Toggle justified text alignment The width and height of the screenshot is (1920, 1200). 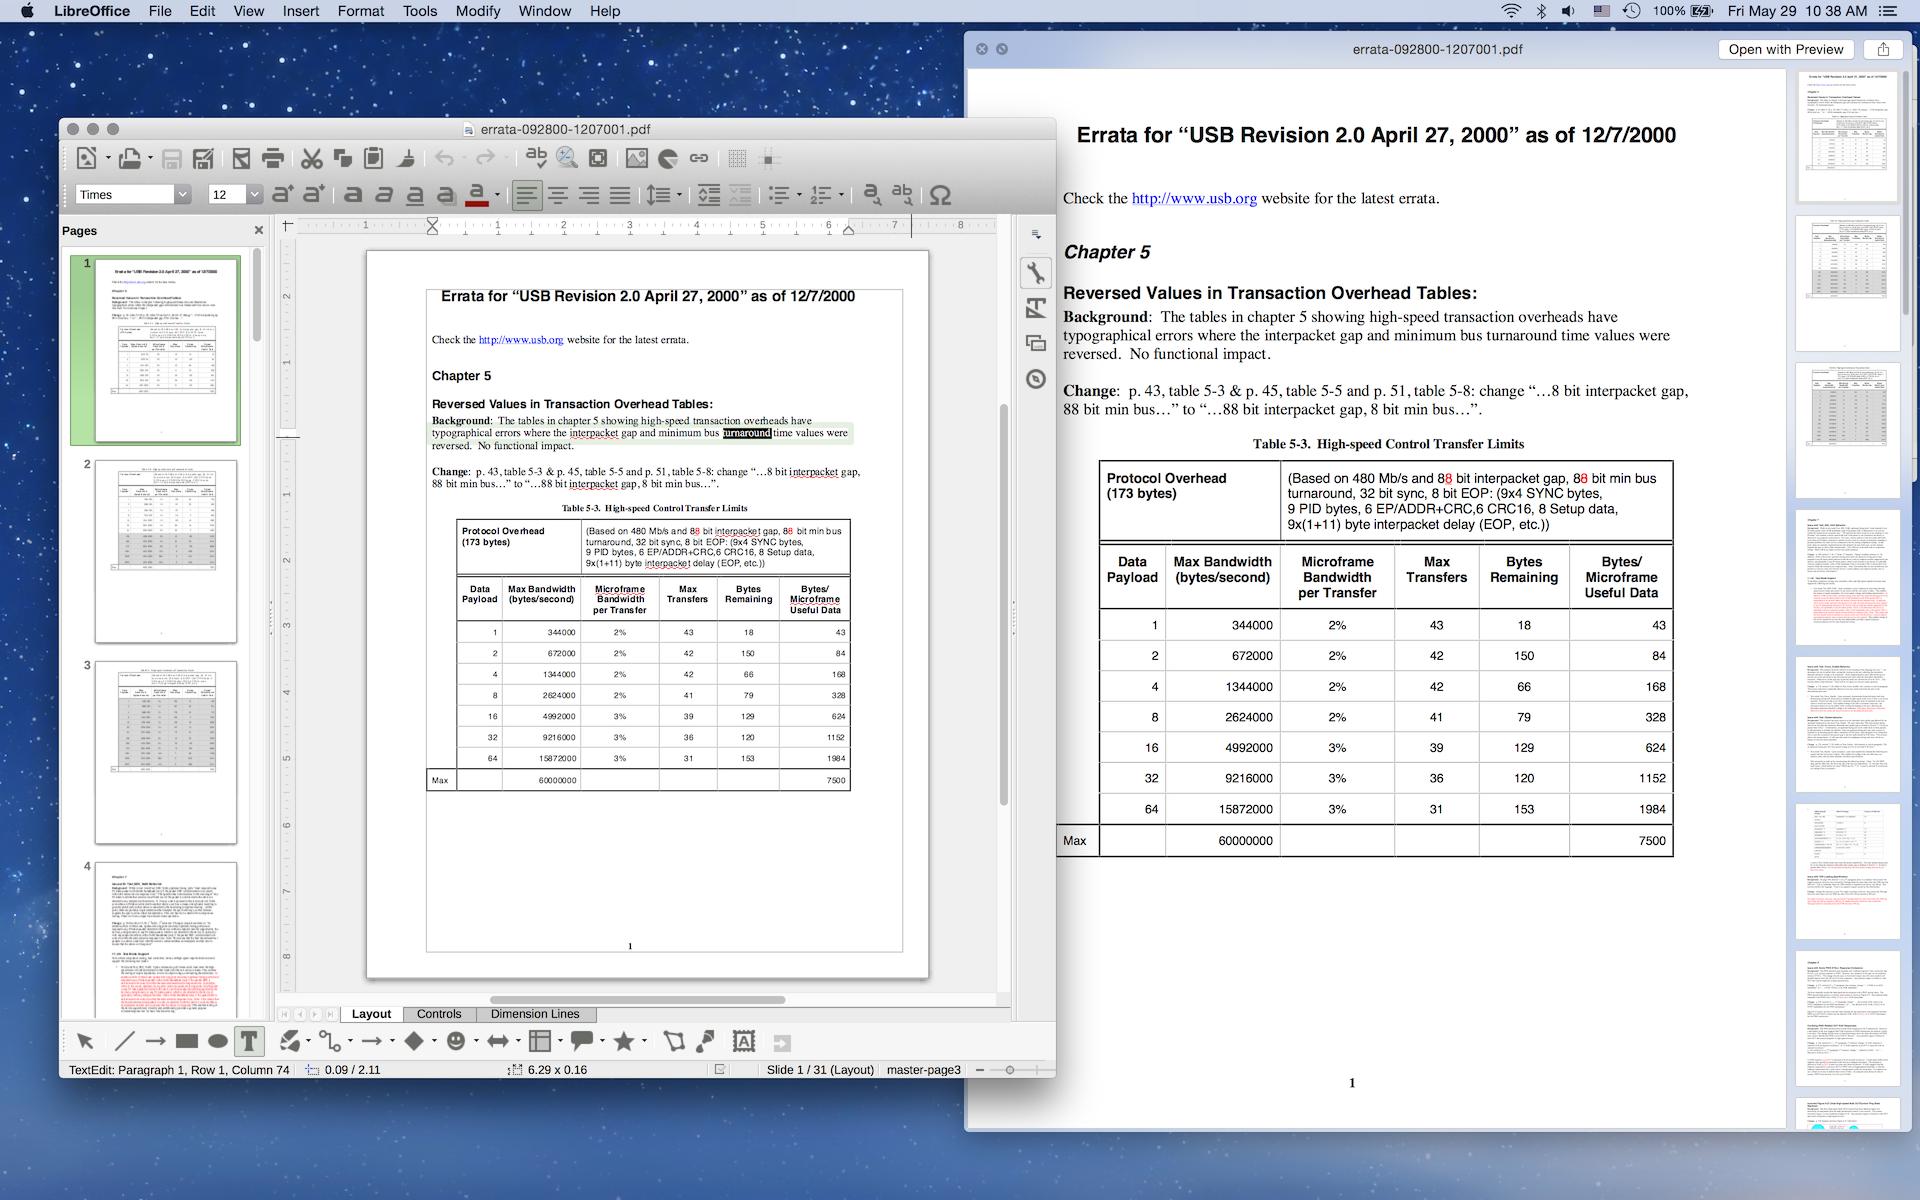(x=620, y=195)
